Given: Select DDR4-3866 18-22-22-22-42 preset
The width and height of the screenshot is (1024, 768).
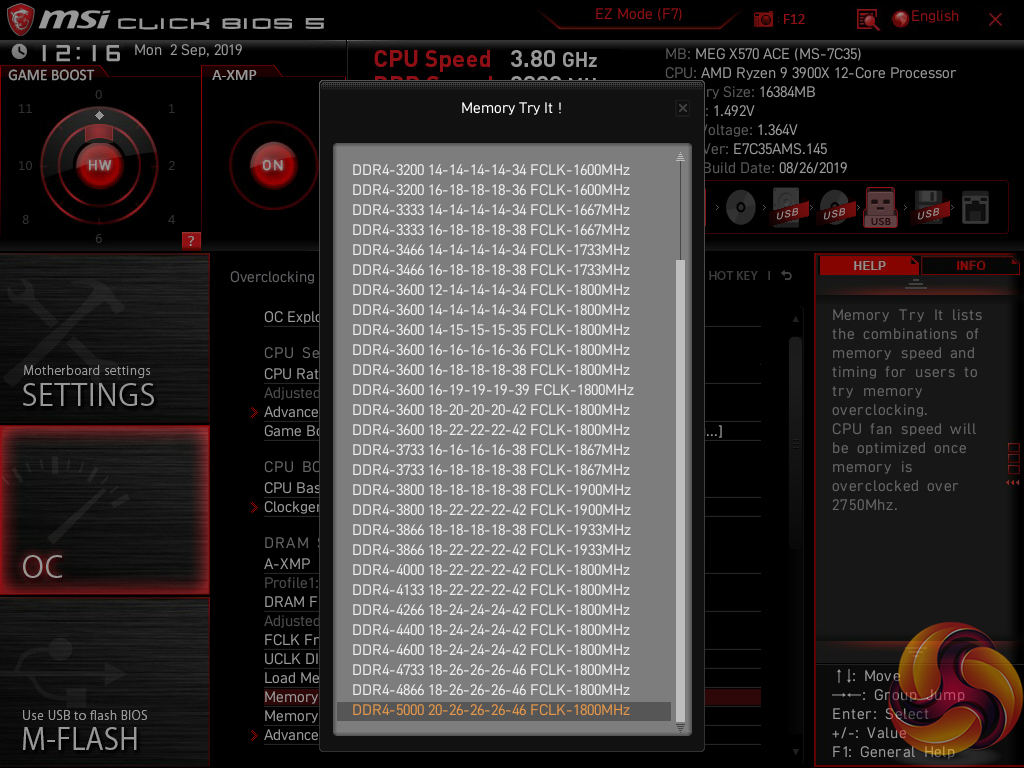Looking at the screenshot, I should click(x=490, y=550).
